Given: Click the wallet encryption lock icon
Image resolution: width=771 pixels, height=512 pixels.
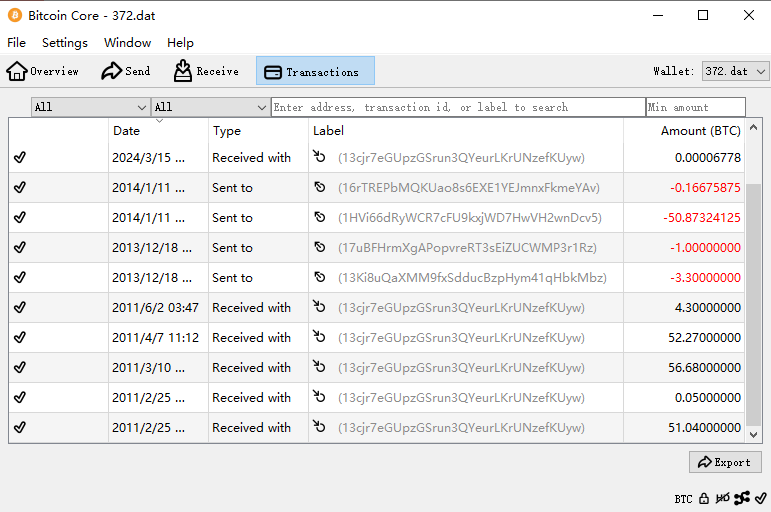Looking at the screenshot, I should click(x=704, y=498).
